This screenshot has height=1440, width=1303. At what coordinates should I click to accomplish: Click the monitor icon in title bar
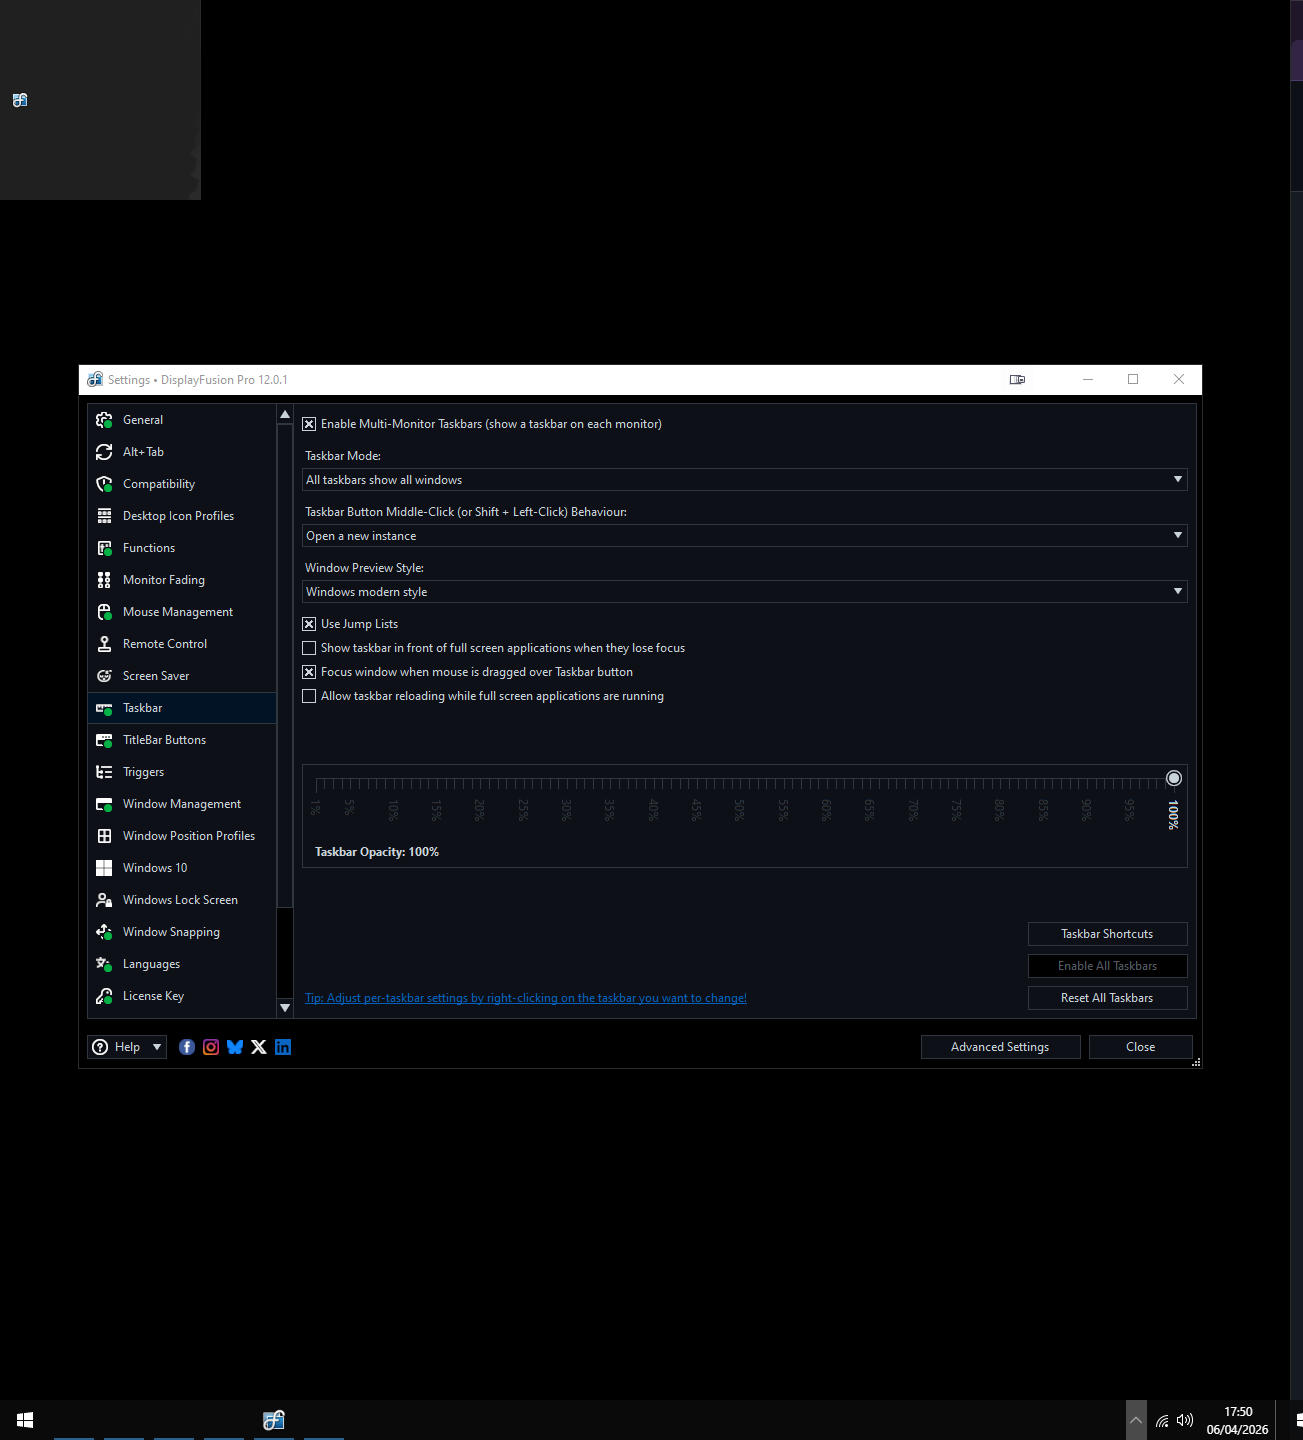coord(1017,380)
